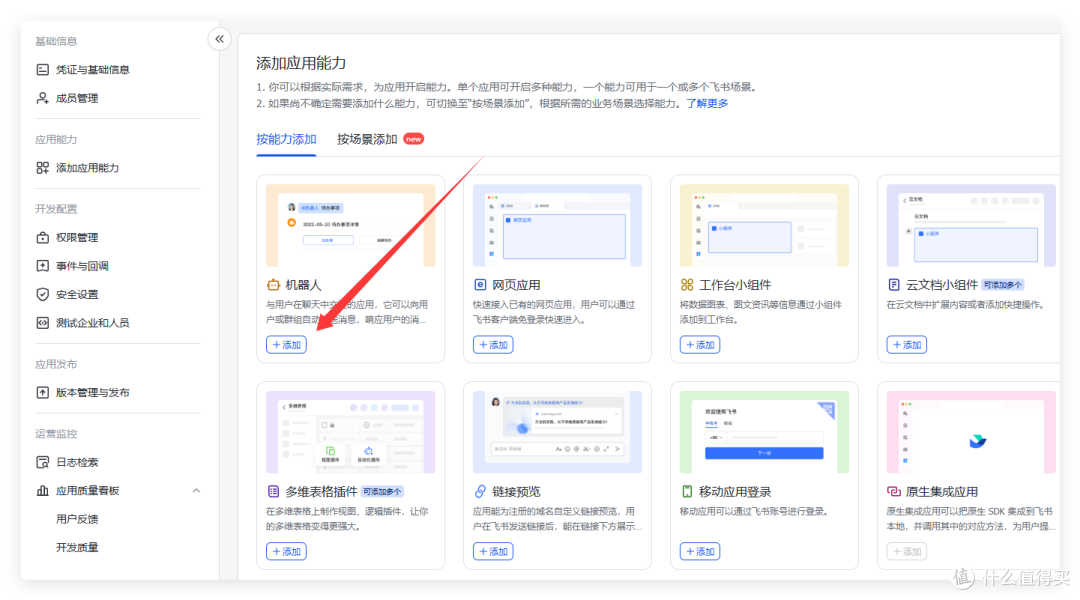Click the 多维表格插件 preview image
The image size is (1080, 600).
(x=351, y=432)
